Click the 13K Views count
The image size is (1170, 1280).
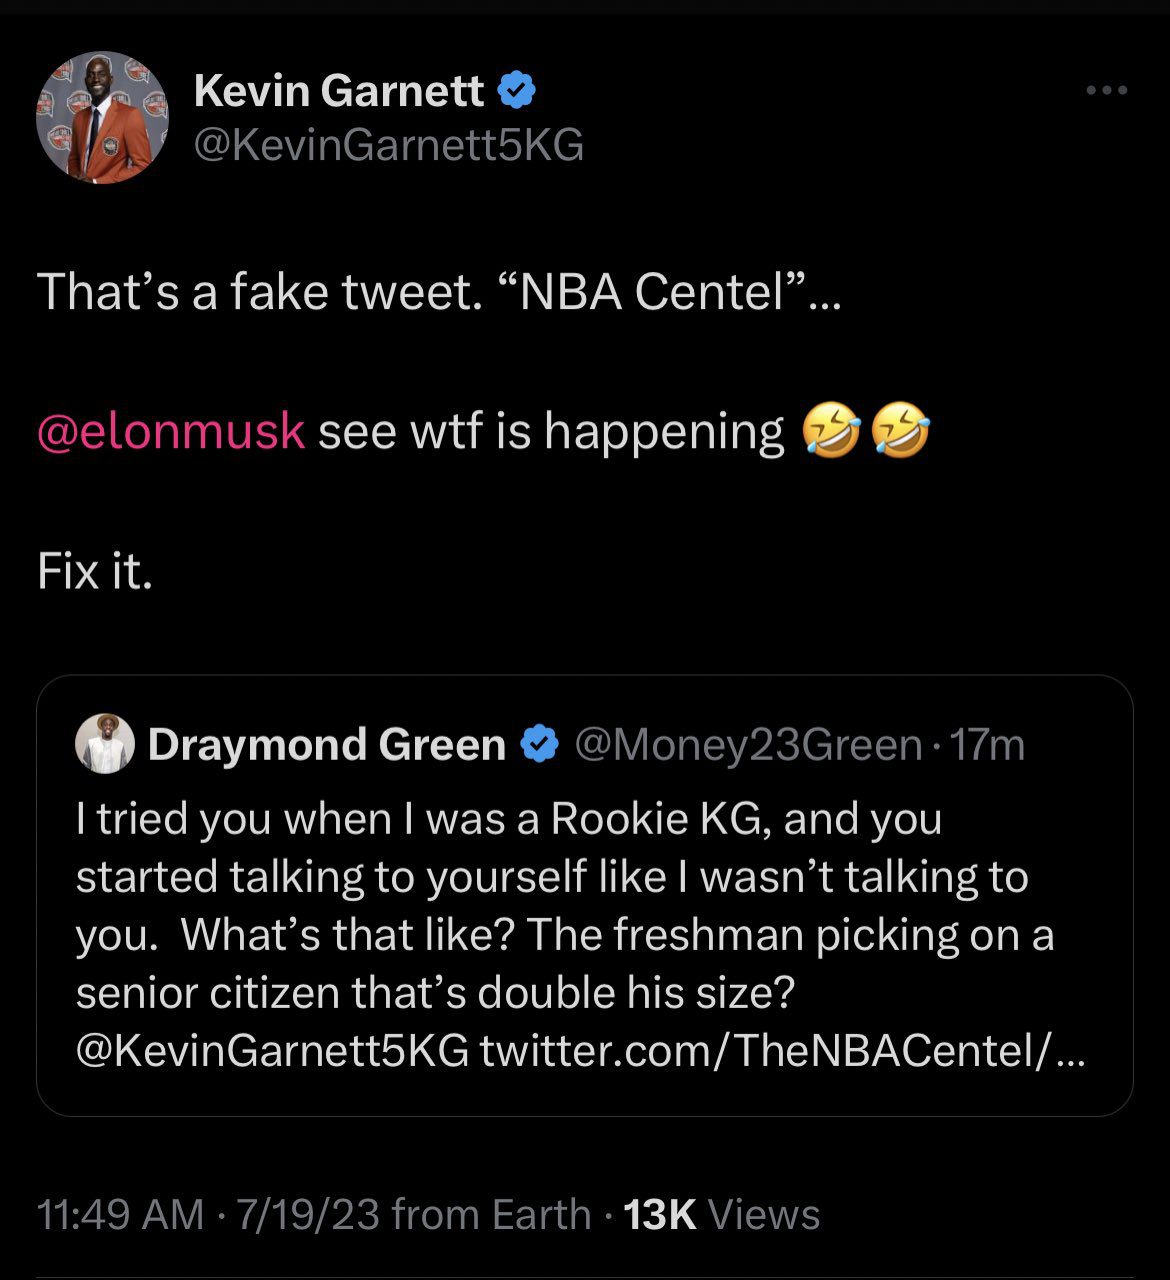pos(721,1215)
